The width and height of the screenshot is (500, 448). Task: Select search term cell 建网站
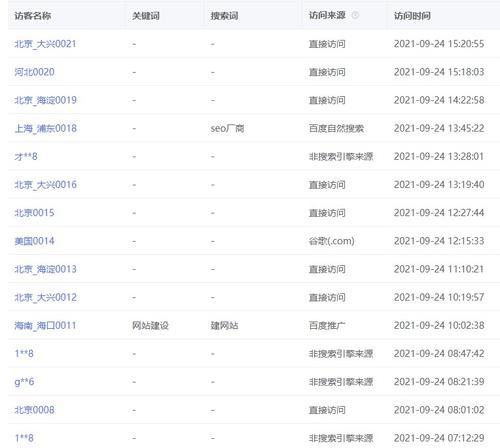(224, 326)
